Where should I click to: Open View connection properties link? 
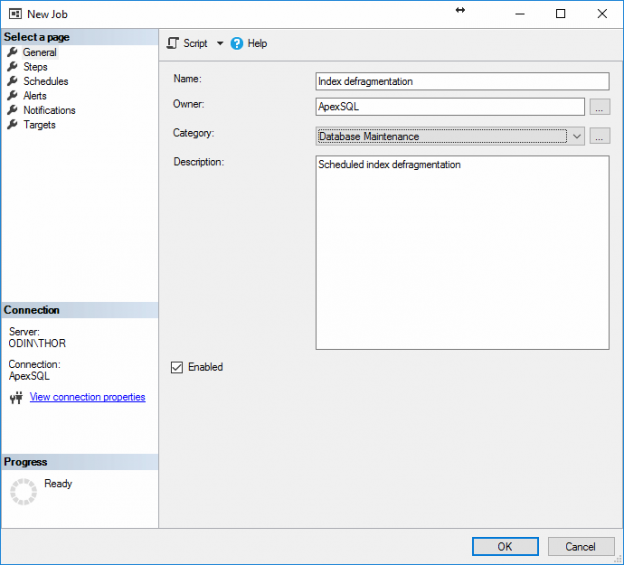click(87, 397)
